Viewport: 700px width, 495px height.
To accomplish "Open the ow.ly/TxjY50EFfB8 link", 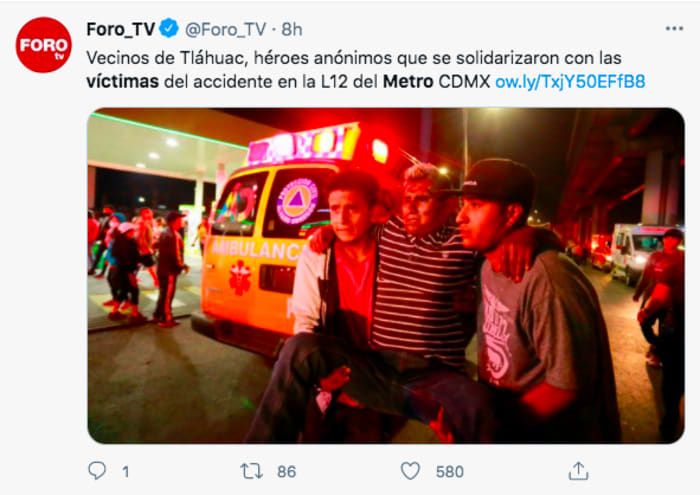I will 570,82.
